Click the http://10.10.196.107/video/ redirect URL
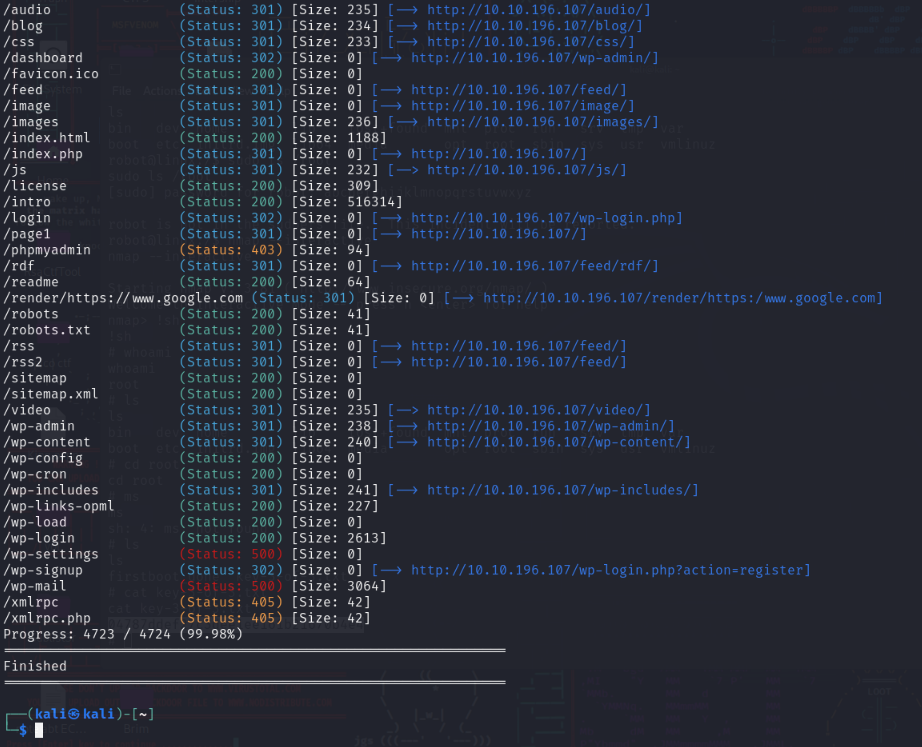922x747 pixels. click(536, 410)
